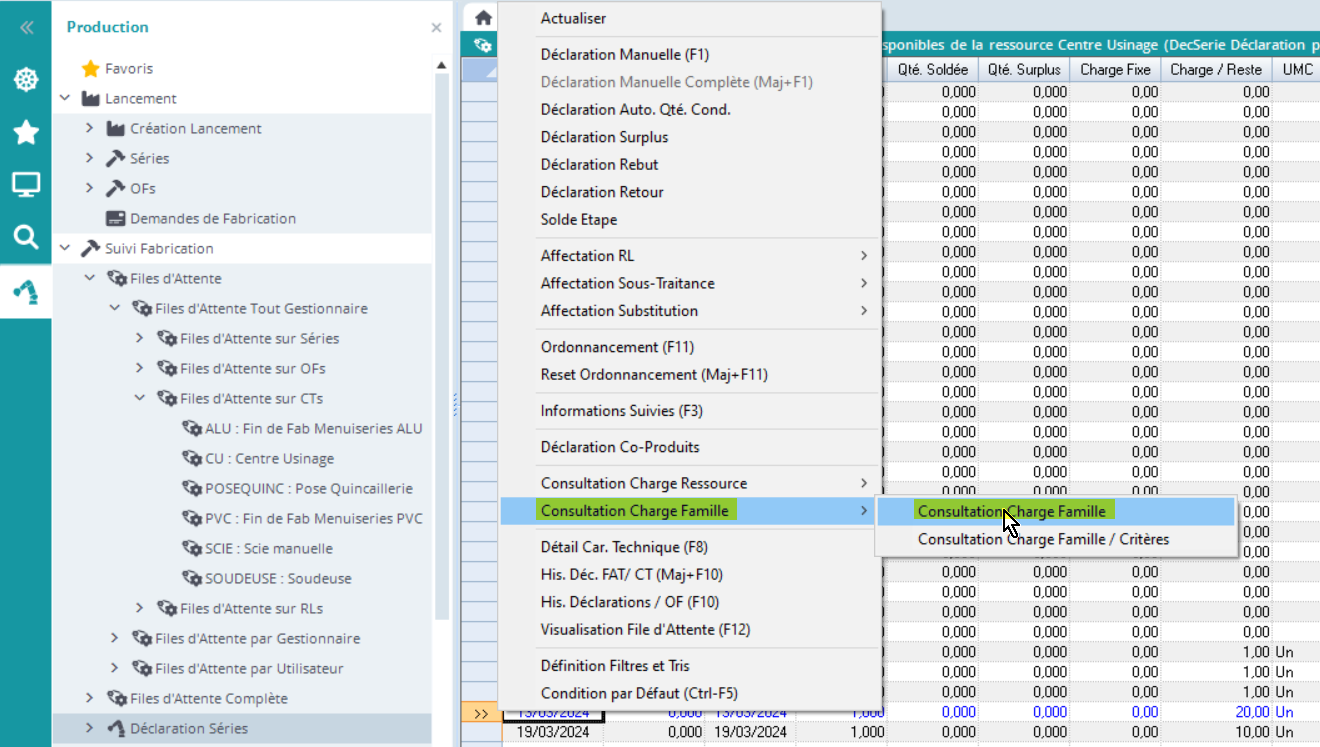Screen dimensions: 1320x747
Task: Collapse sidebar with double chevron icon
Action: 26,28
